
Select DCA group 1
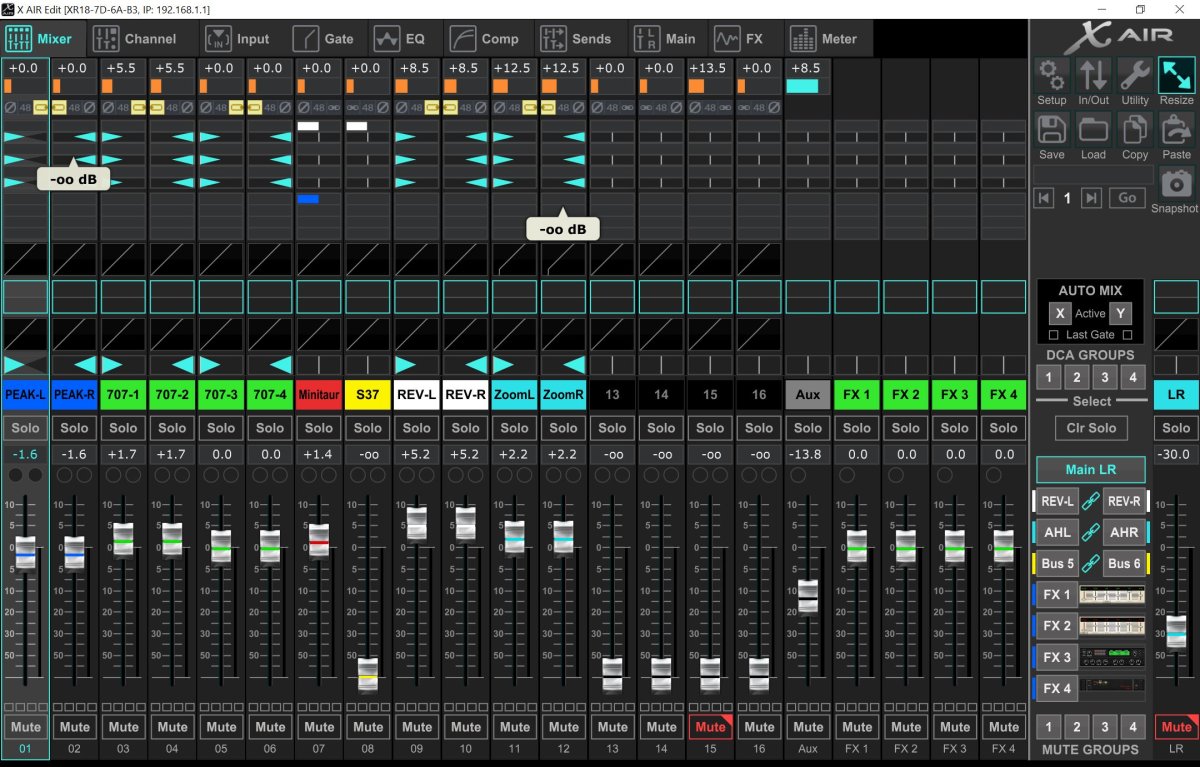pyautogui.click(x=1049, y=377)
